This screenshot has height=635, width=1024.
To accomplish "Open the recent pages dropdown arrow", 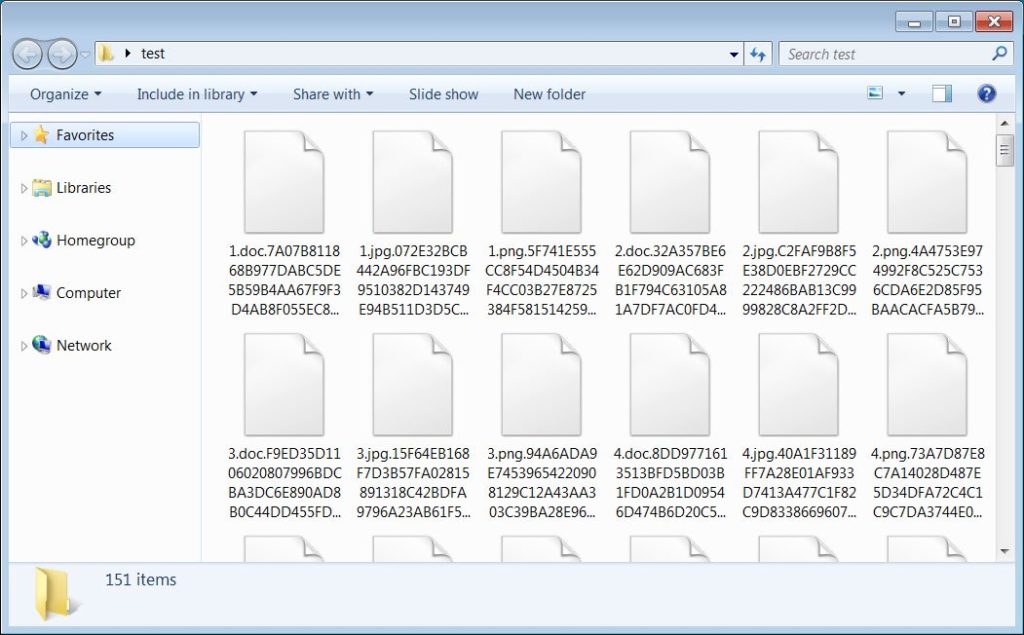I will [85, 54].
